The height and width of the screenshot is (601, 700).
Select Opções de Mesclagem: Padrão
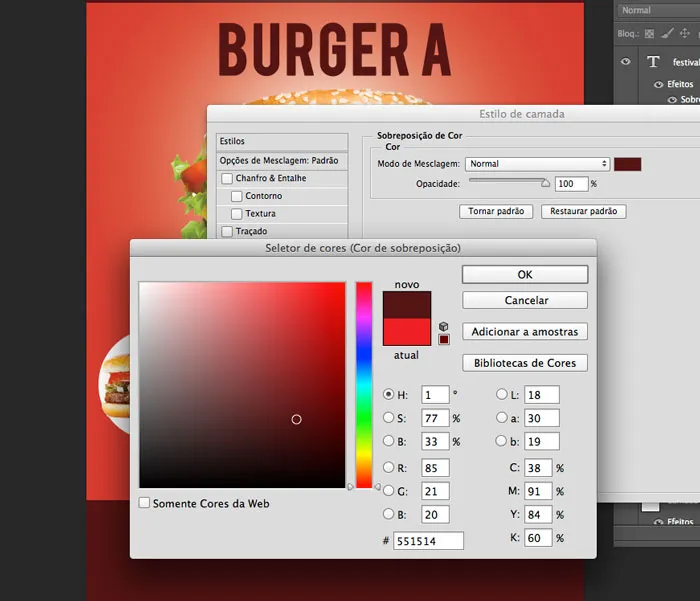point(282,161)
